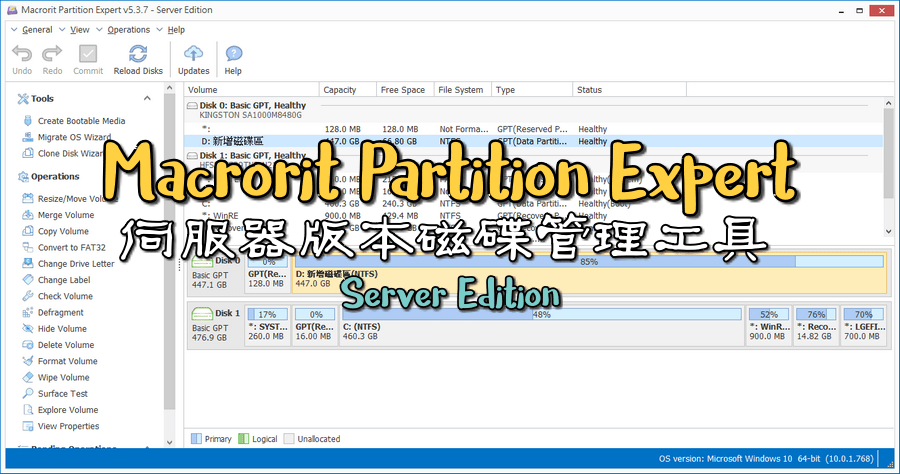Choose the Change Label operation
The image size is (900, 474).
(56, 280)
